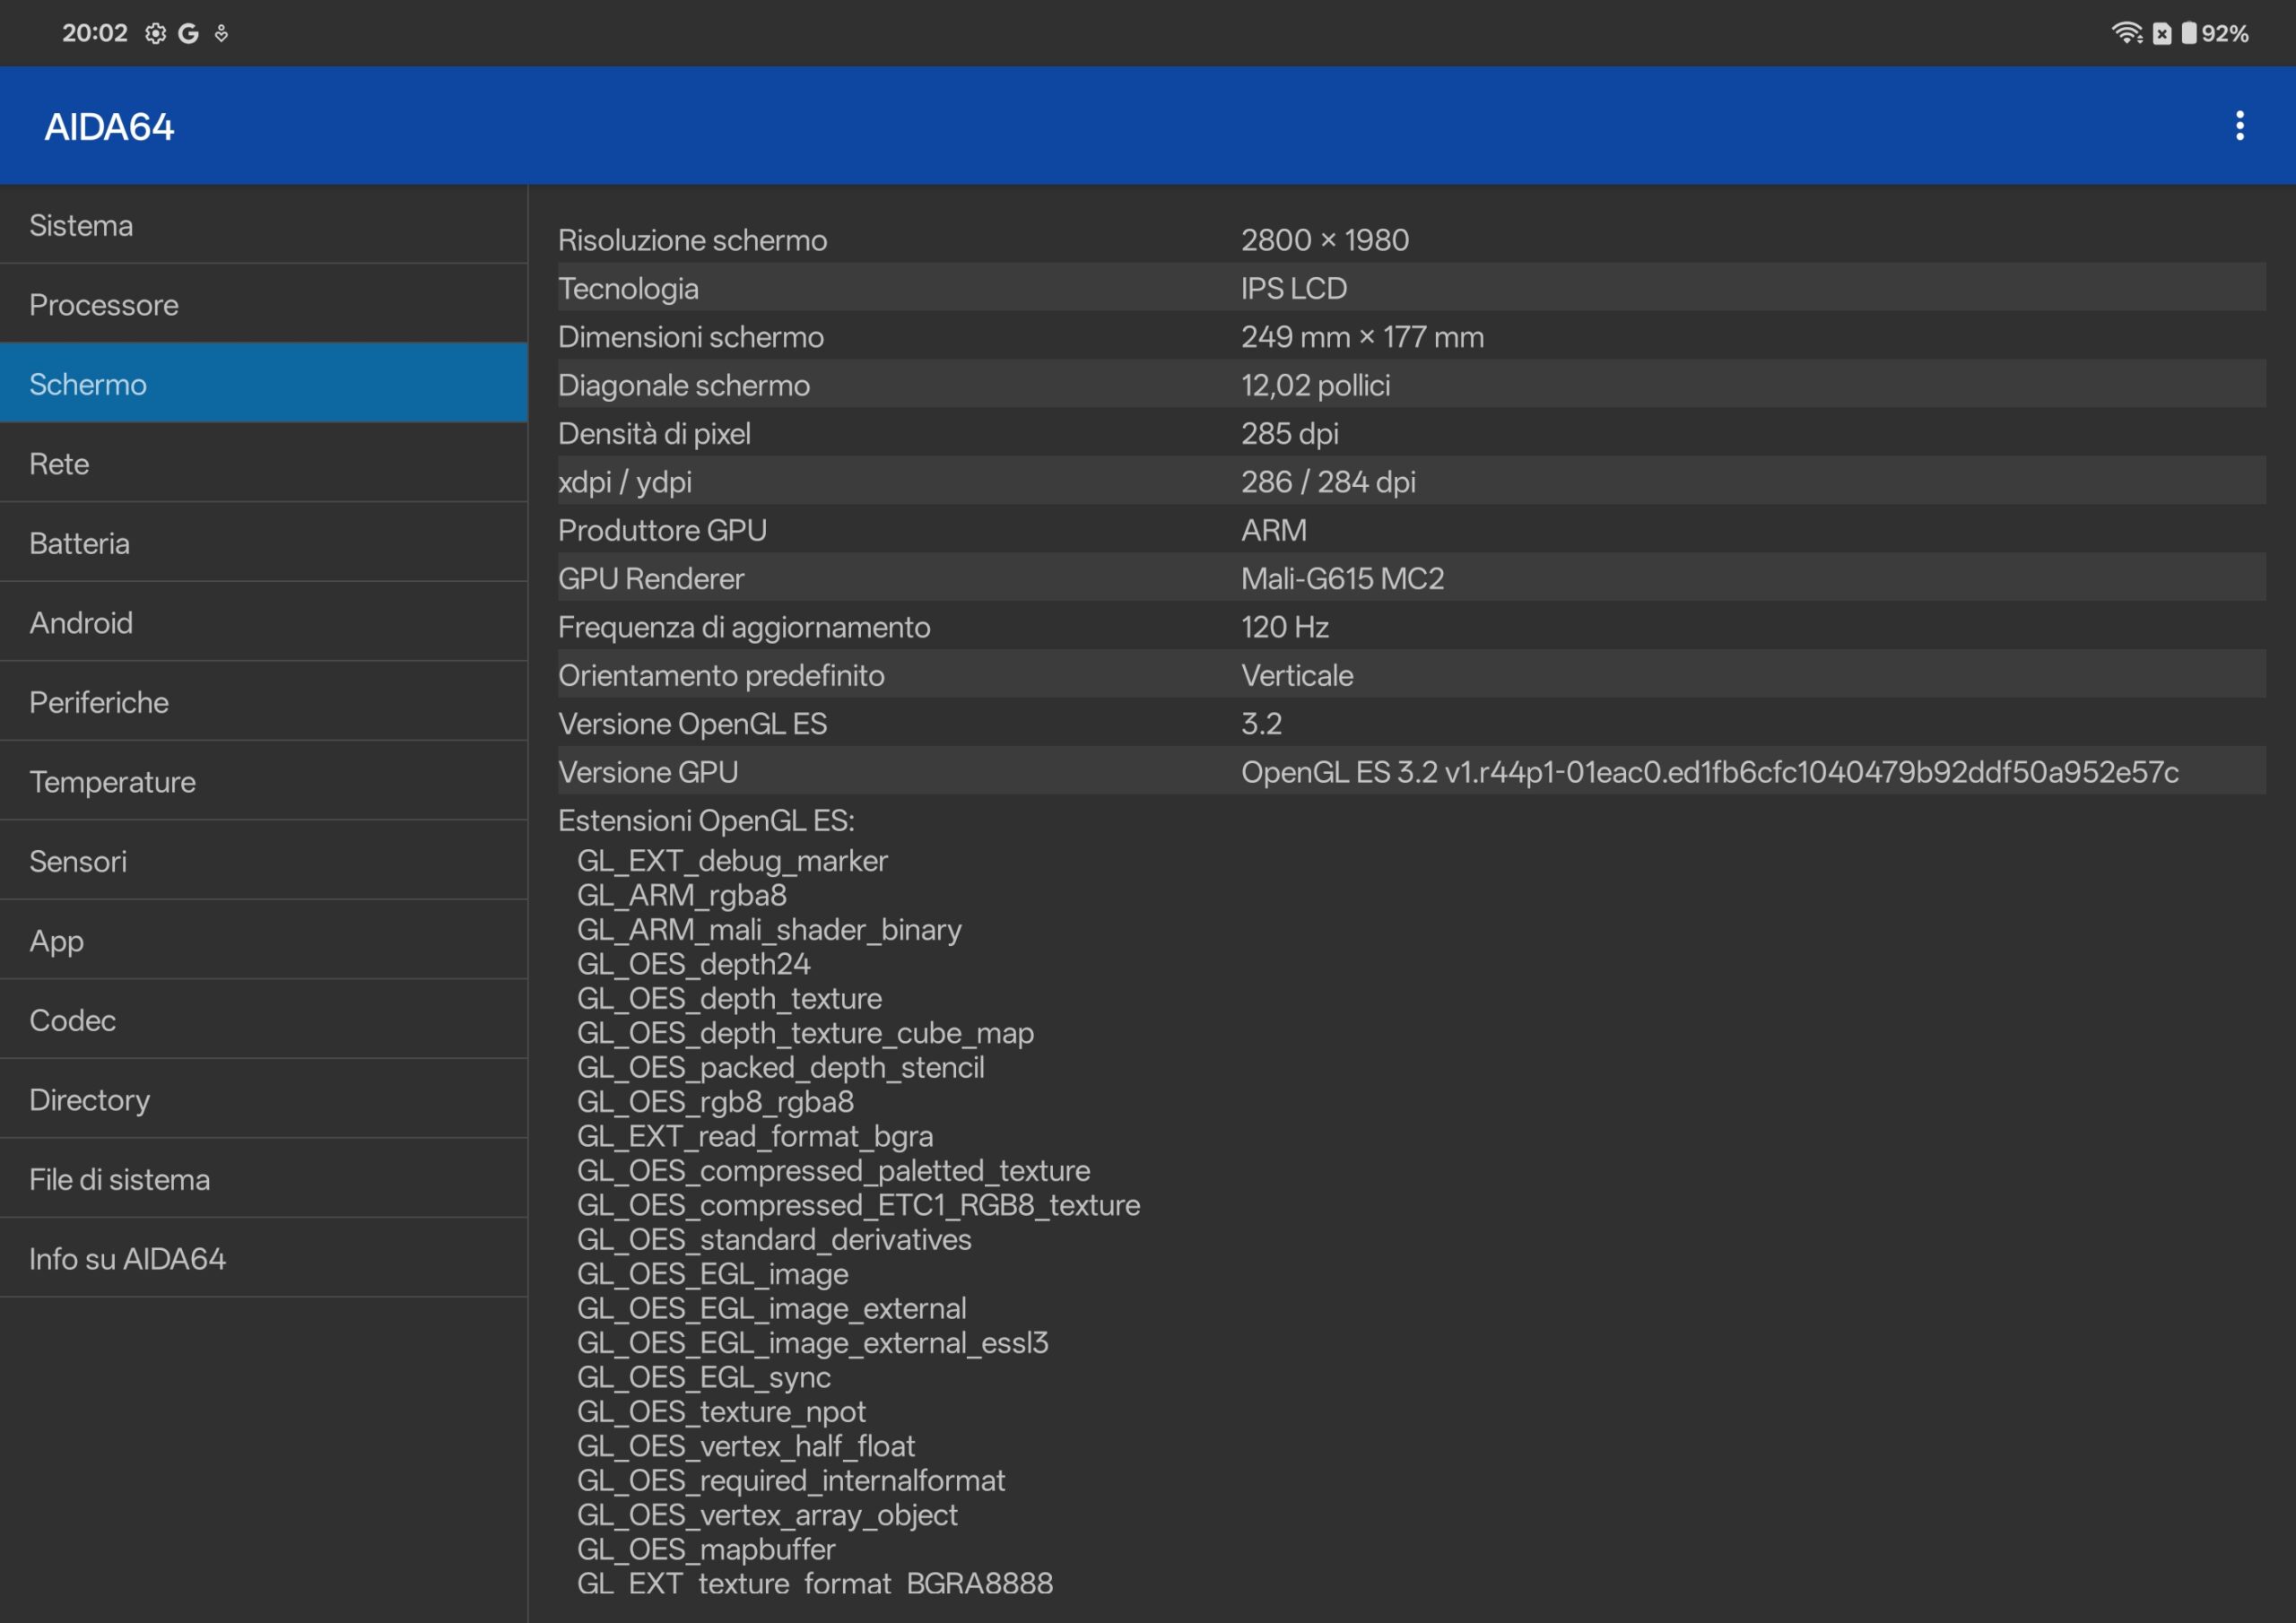This screenshot has height=1623, width=2296.
Task: Open the Rete section
Action: (263, 463)
